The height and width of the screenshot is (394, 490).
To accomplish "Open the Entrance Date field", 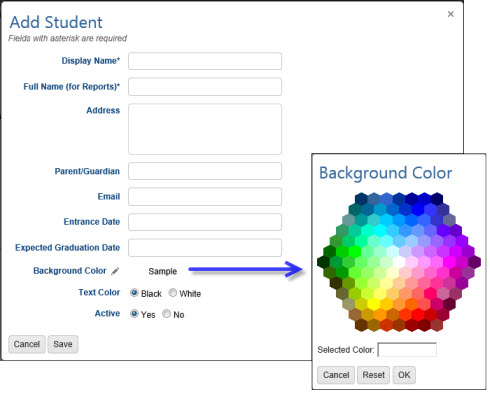I will [x=205, y=222].
